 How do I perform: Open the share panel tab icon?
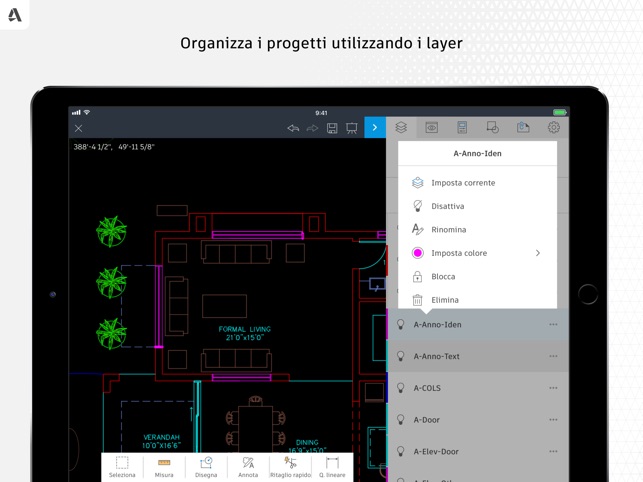coord(523,128)
